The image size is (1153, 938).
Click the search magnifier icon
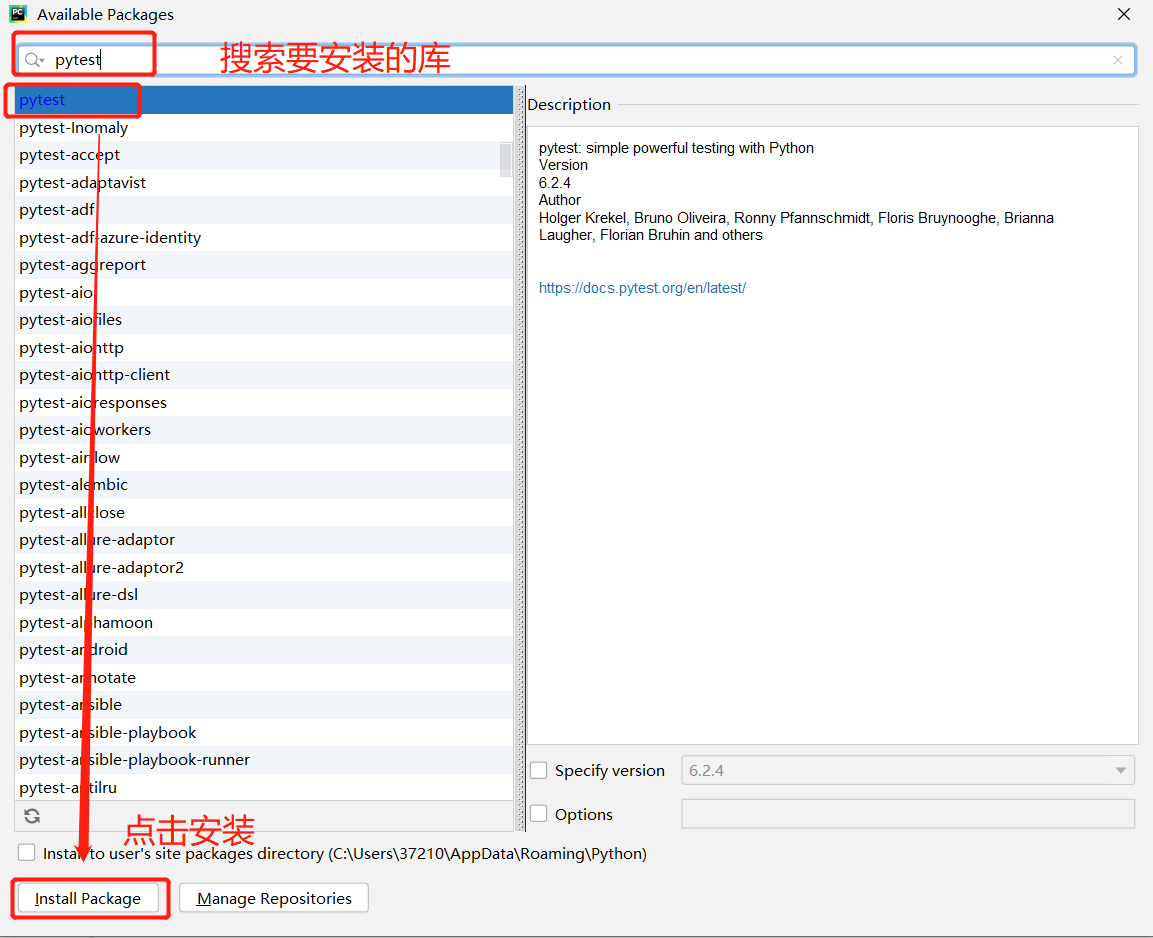33,60
